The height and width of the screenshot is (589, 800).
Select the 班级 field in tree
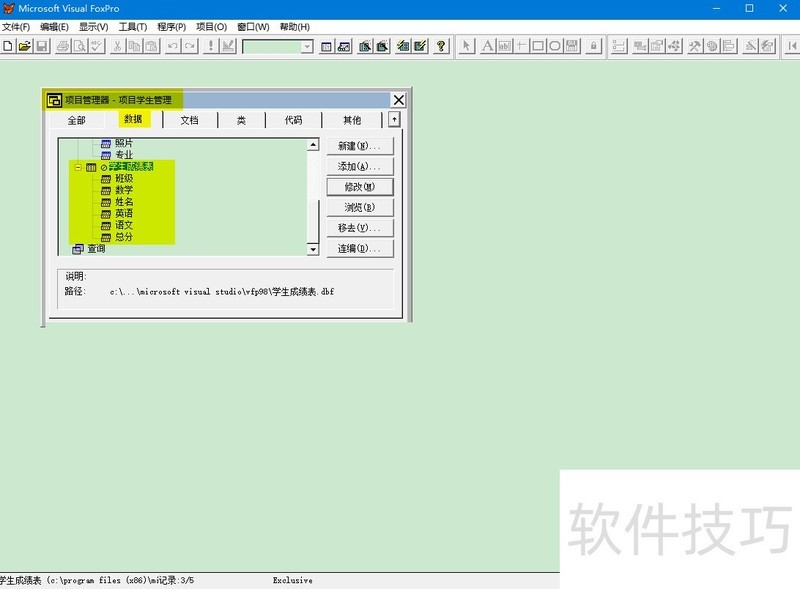[123, 178]
